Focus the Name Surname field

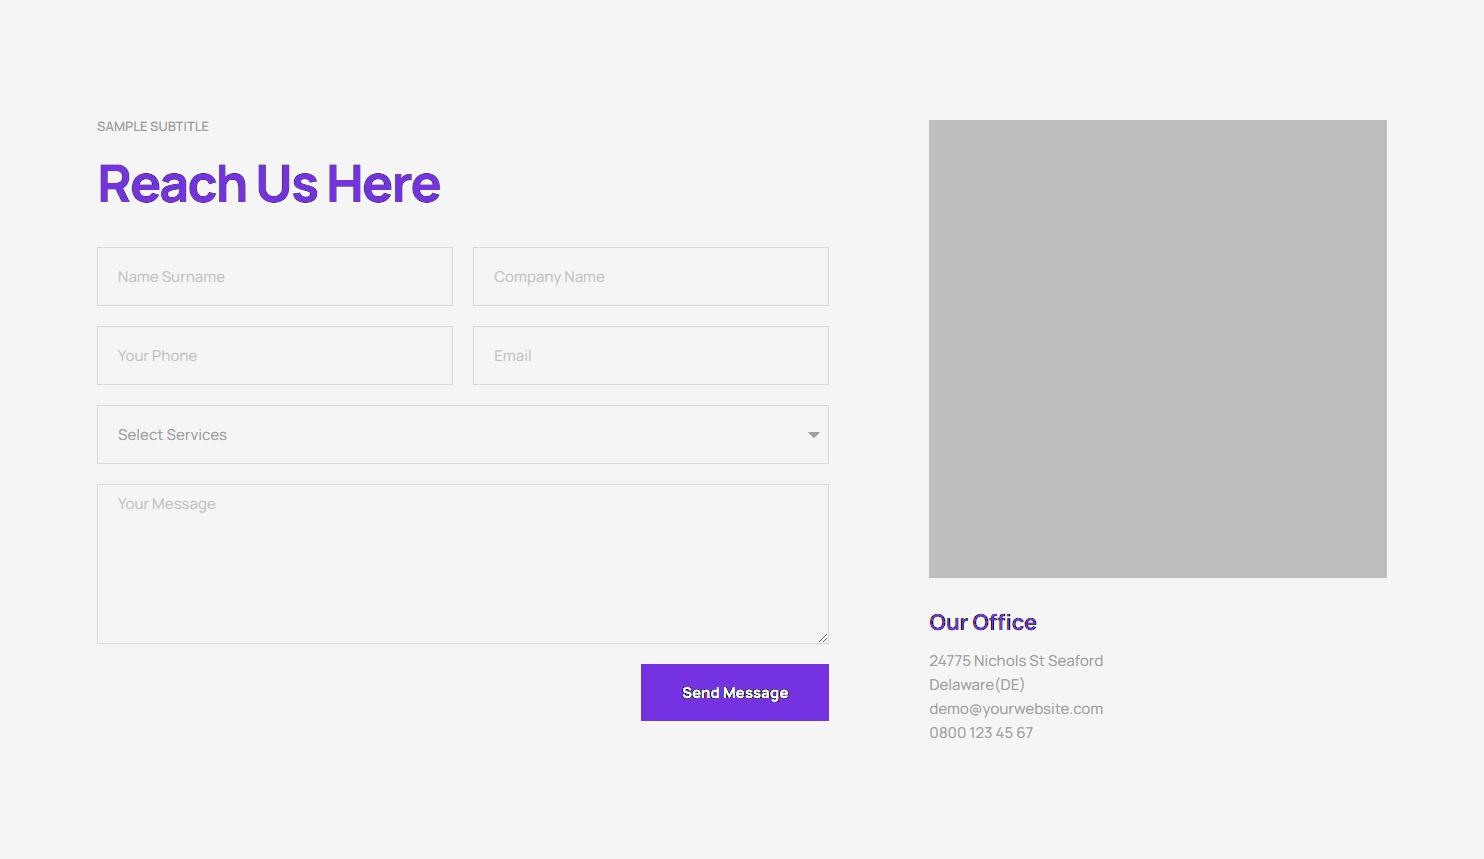click(275, 277)
